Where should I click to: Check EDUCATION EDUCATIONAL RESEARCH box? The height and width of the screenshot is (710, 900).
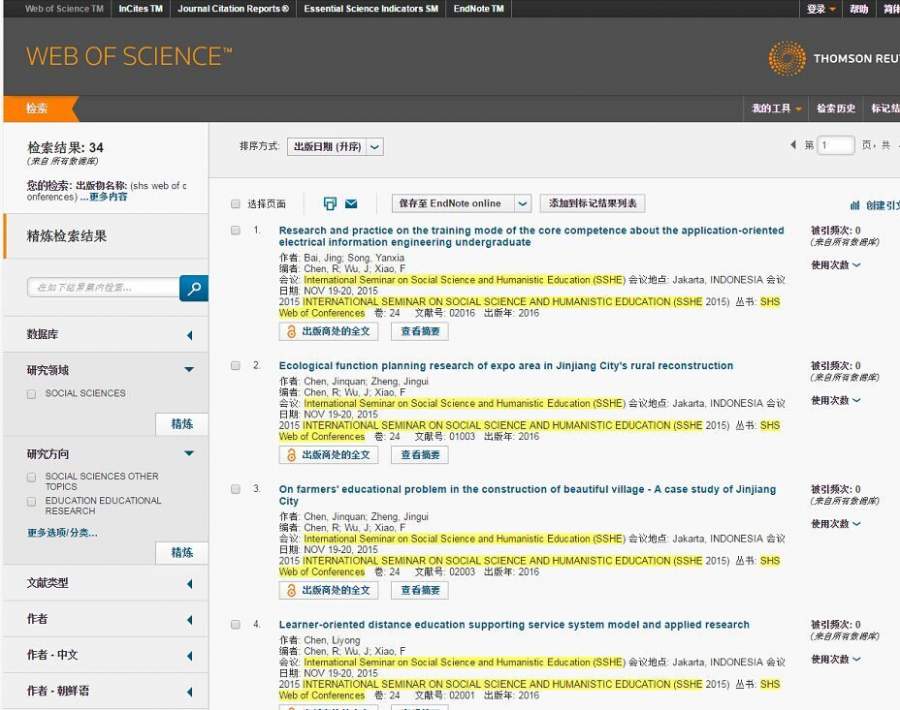[32, 502]
